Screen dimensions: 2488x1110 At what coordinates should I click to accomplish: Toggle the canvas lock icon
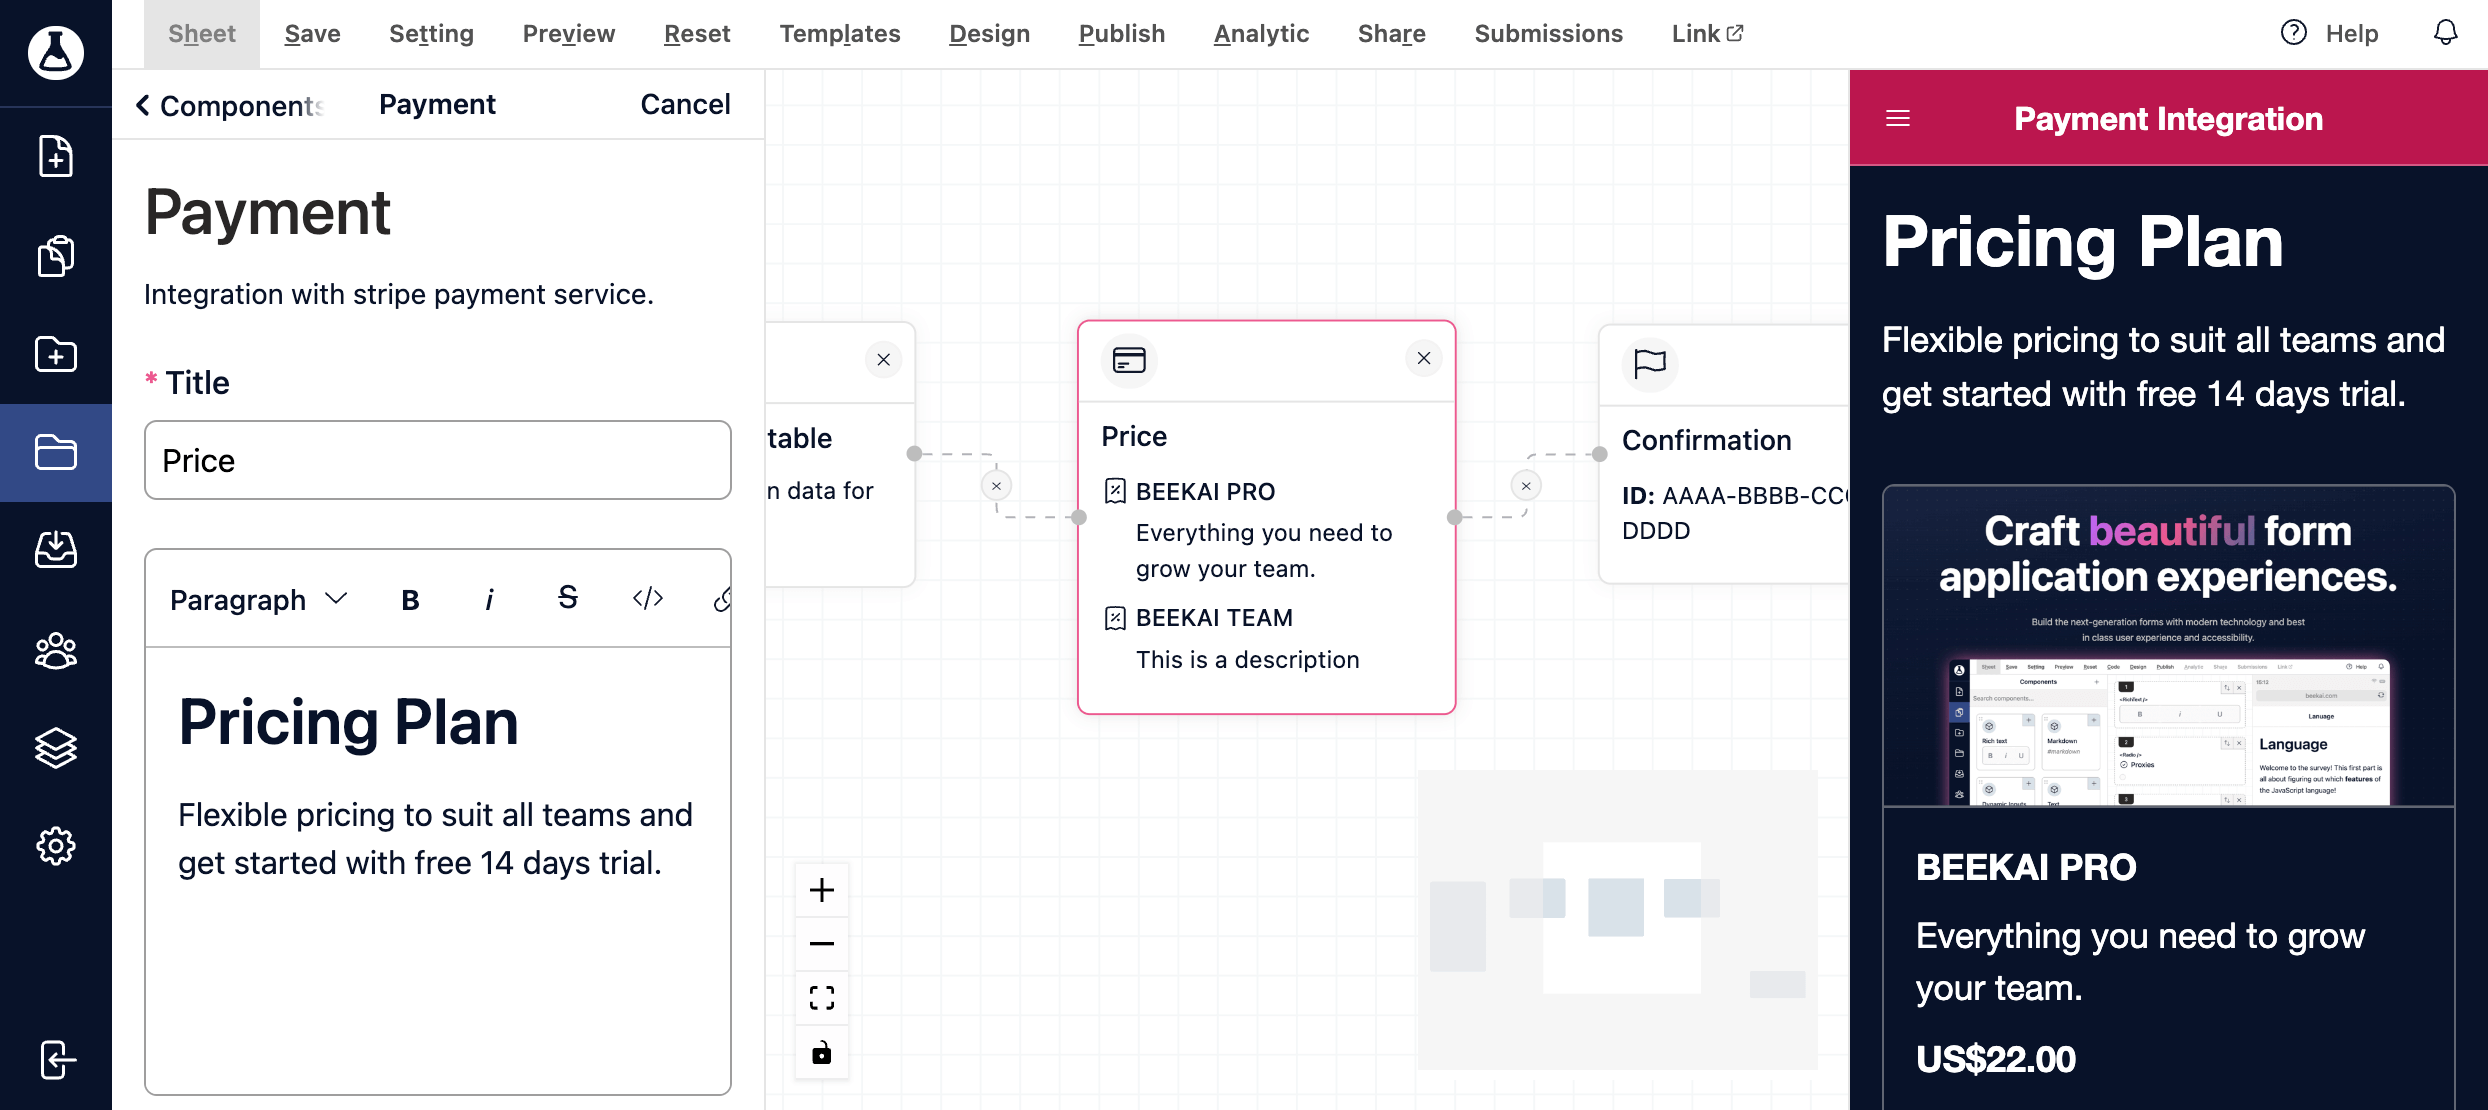822,1052
